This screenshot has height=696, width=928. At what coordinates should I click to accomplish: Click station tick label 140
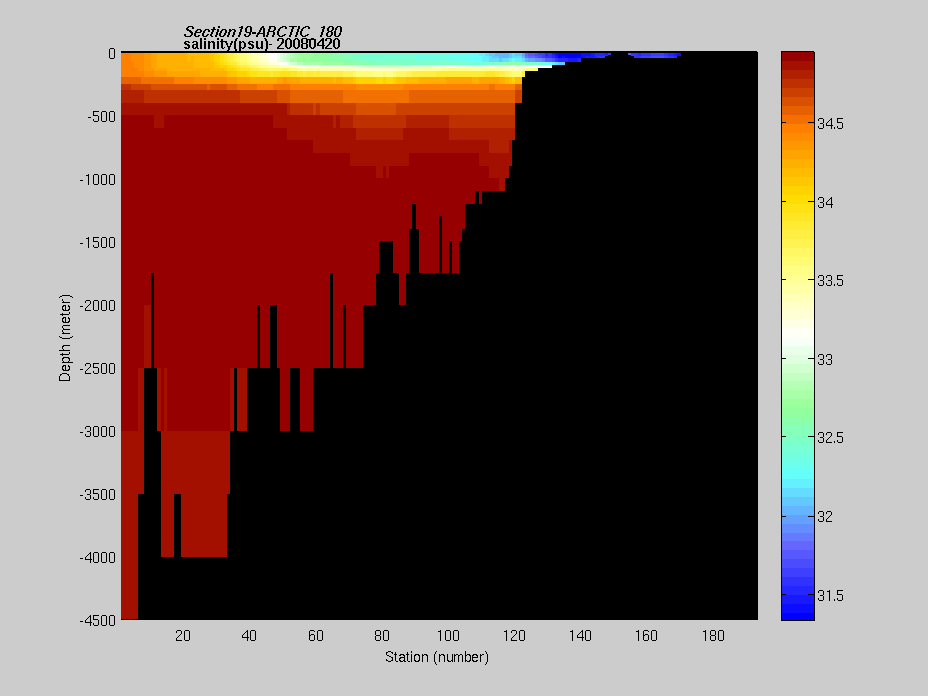click(581, 636)
